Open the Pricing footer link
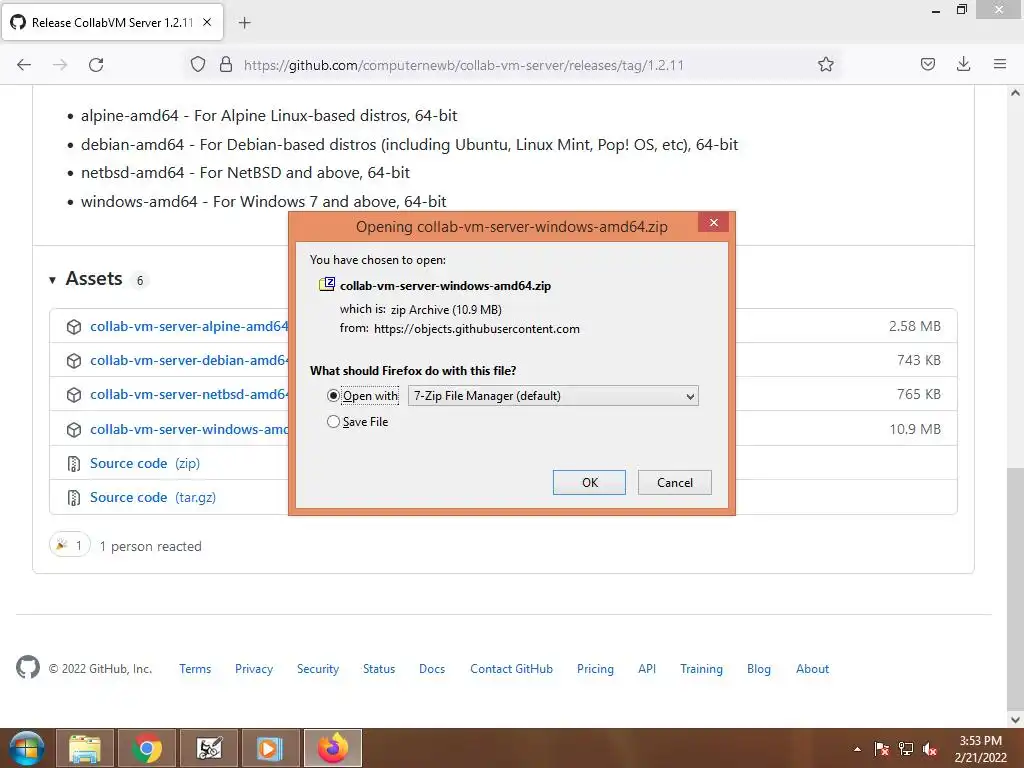Image resolution: width=1024 pixels, height=768 pixels. click(595, 669)
